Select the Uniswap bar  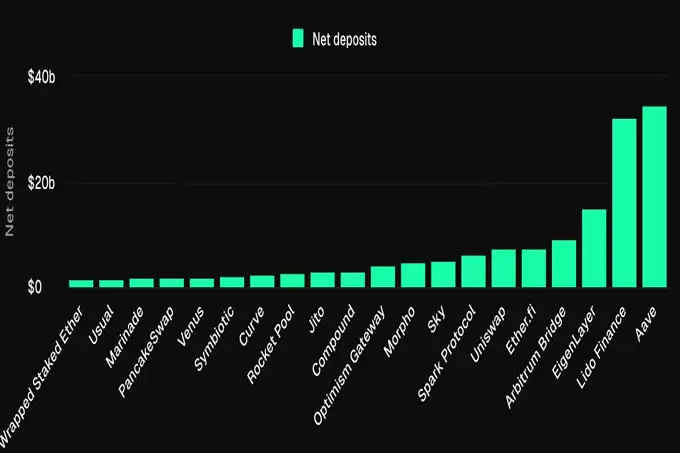click(x=503, y=268)
